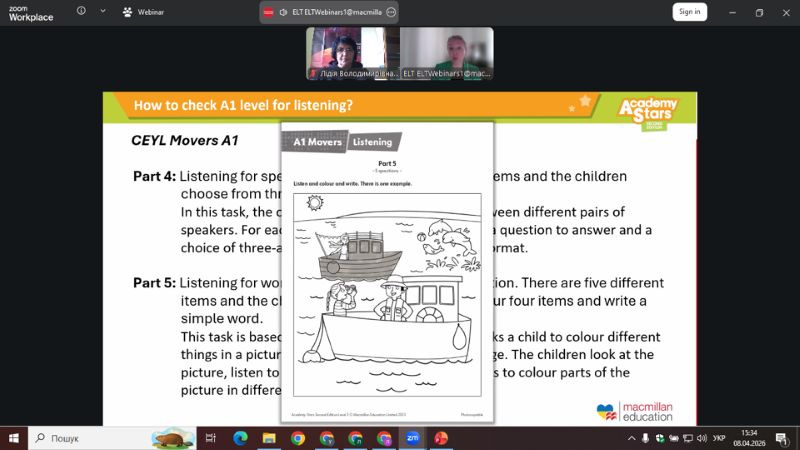The image size is (800, 450).
Task: Click the Пошук taskbar search field
Action: click(112, 438)
